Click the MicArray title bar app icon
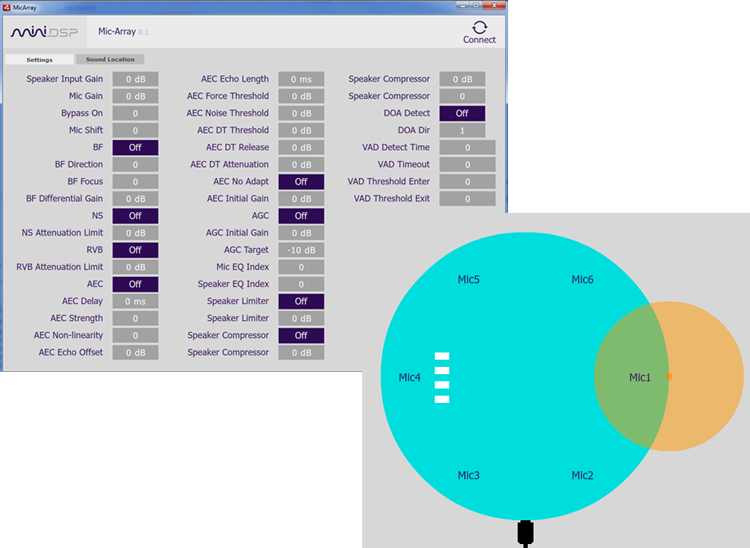The image size is (750, 548). pos(7,5)
